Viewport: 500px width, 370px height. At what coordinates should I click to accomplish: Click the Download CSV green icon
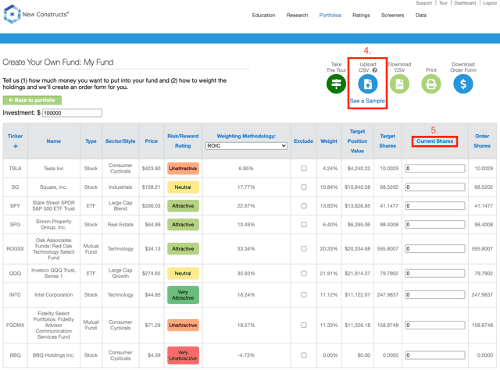click(399, 84)
